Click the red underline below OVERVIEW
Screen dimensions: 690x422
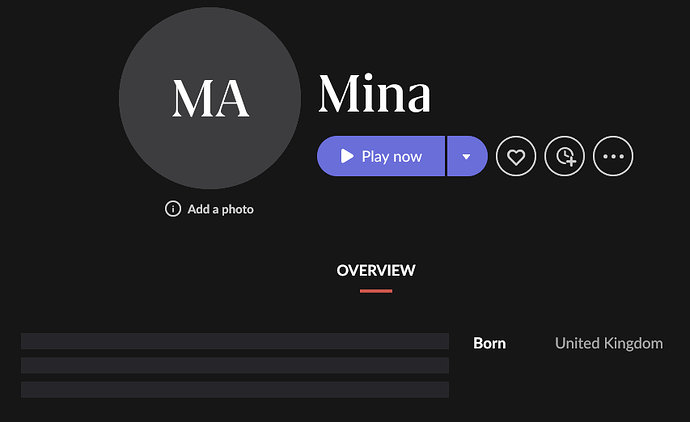(376, 291)
